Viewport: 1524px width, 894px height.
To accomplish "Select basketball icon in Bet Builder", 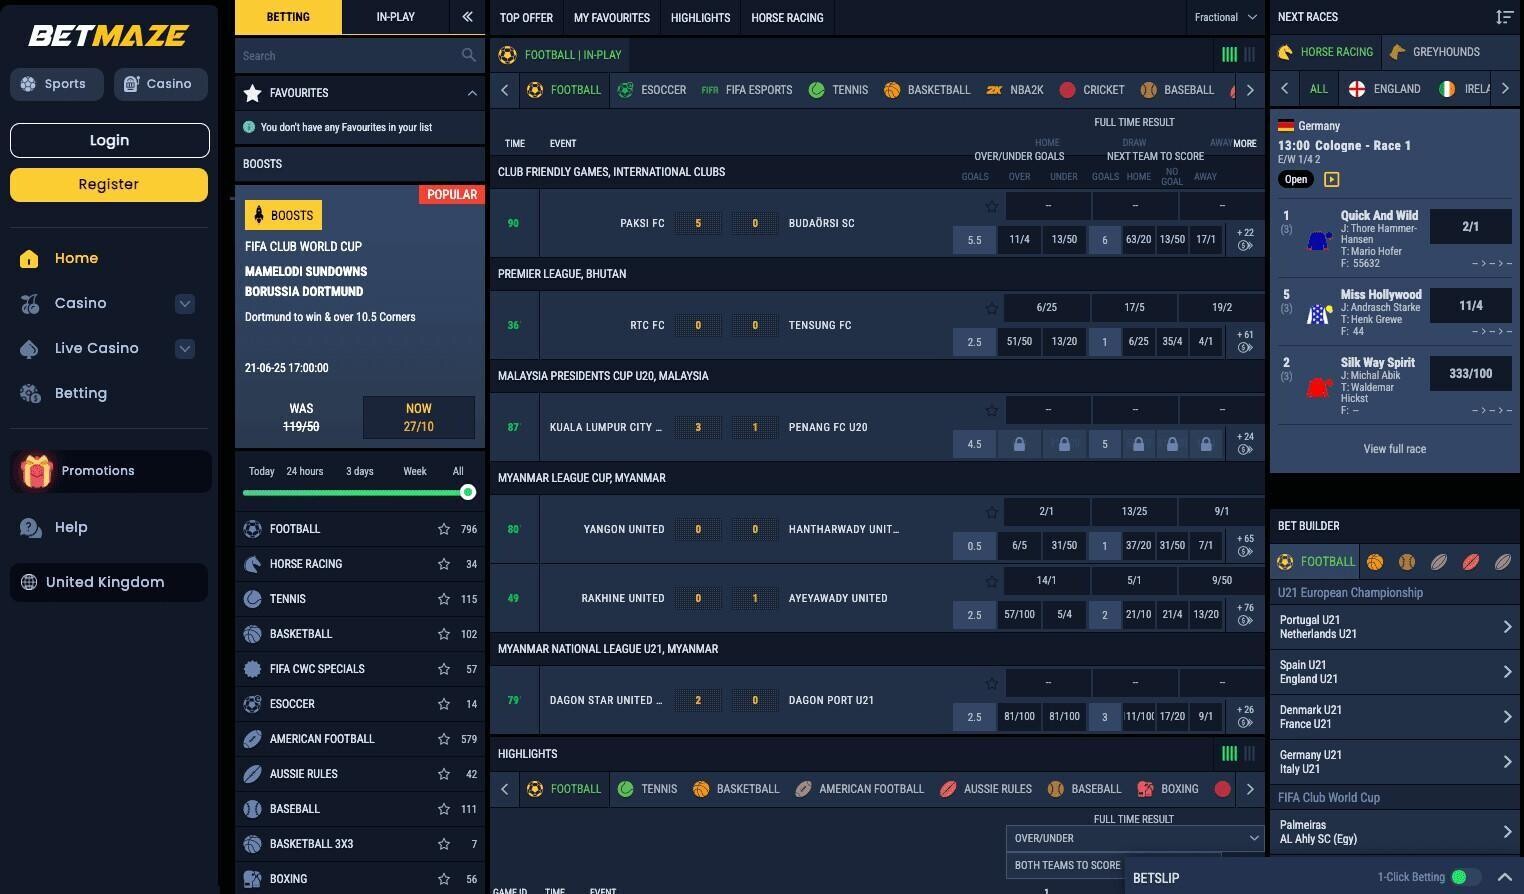I will (1375, 562).
